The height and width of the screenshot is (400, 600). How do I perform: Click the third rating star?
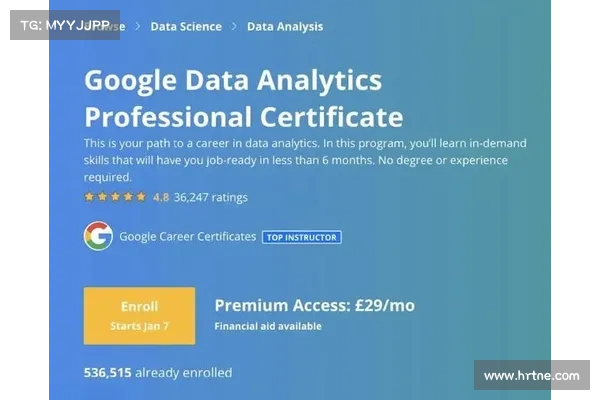pyautogui.click(x=115, y=197)
